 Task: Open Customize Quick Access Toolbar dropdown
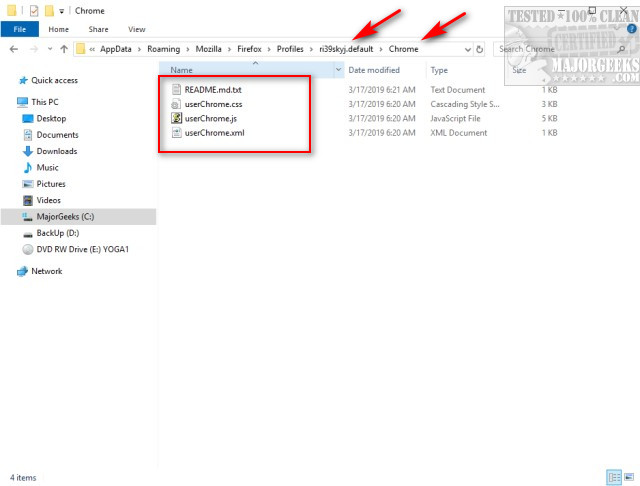click(x=61, y=11)
